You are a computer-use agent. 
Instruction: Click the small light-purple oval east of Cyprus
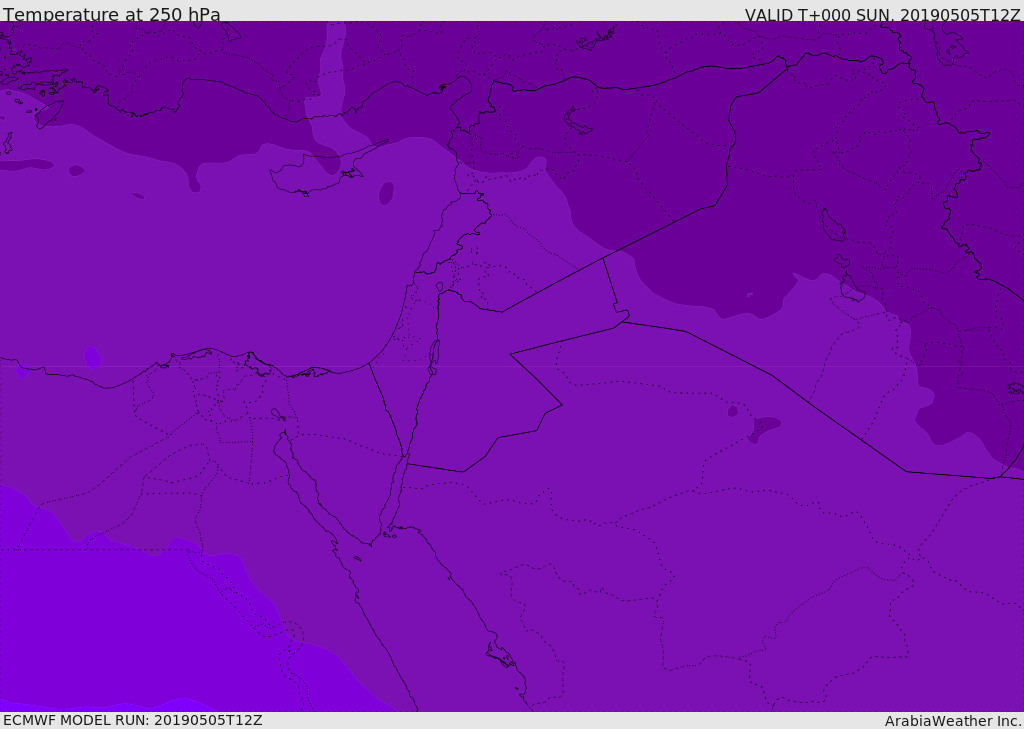tap(386, 193)
